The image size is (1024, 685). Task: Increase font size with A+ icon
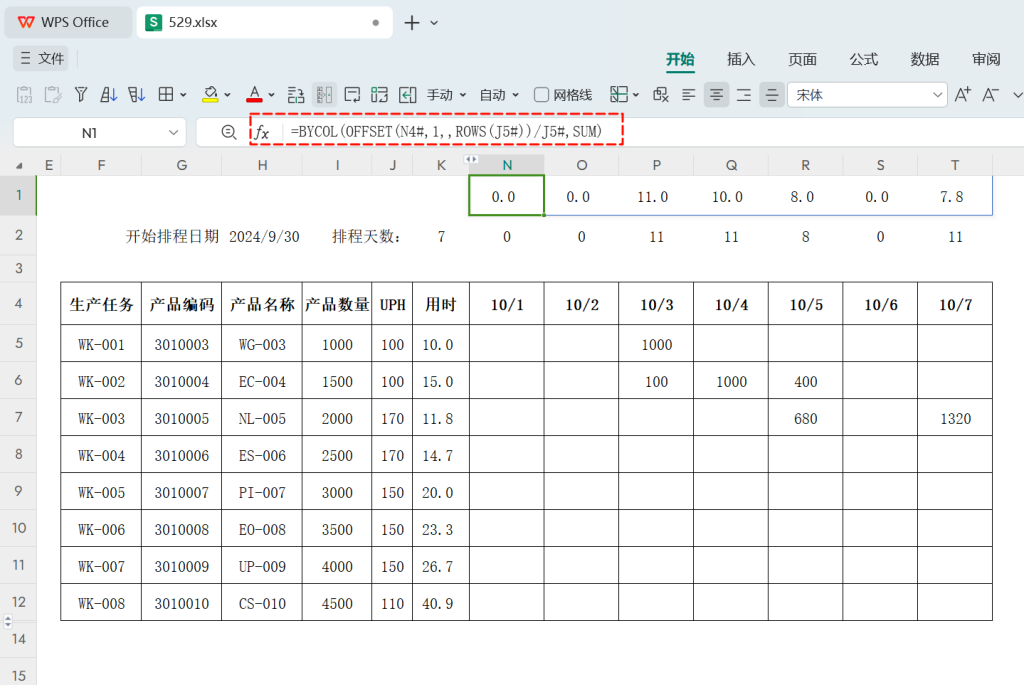963,95
